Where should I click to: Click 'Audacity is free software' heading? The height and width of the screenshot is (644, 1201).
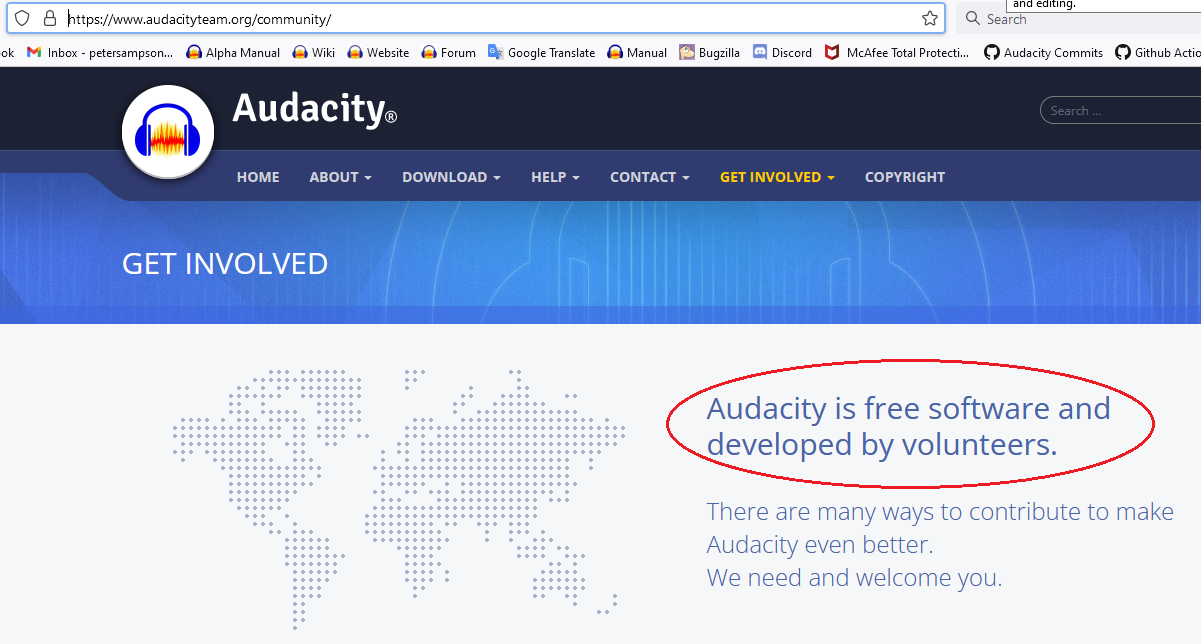click(x=908, y=426)
